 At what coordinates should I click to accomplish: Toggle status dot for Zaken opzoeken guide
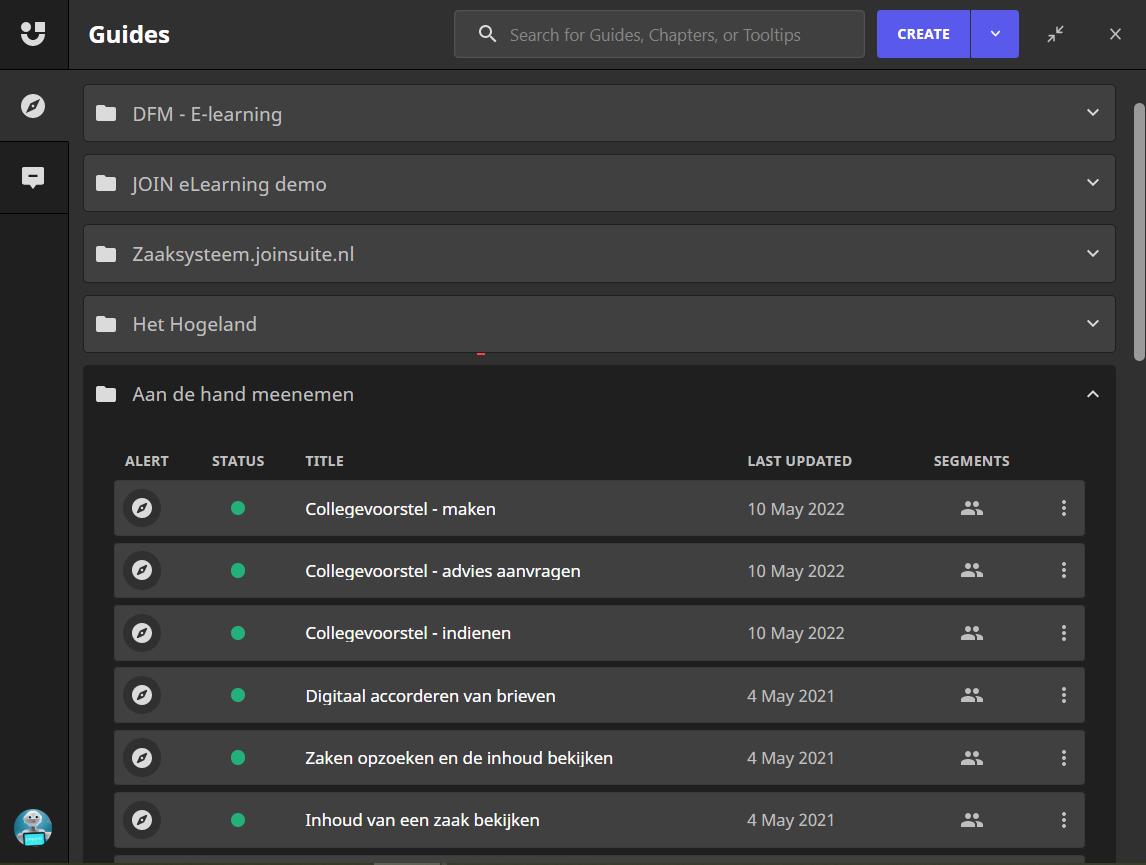click(238, 758)
